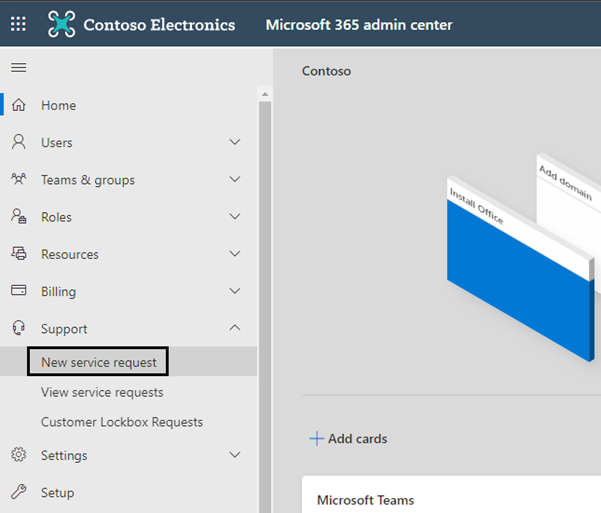Expand the Settings chevron
Viewport: 601px width, 513px height.
point(235,455)
